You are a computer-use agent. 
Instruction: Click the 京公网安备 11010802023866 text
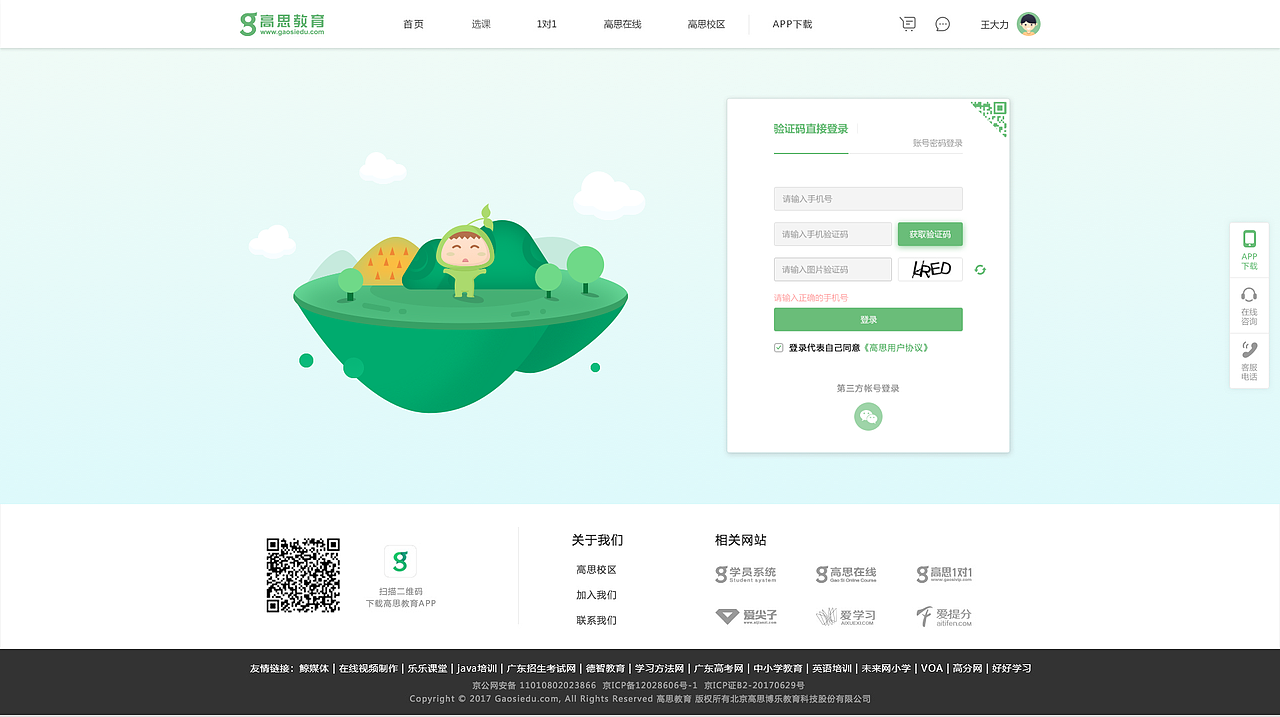[534, 685]
